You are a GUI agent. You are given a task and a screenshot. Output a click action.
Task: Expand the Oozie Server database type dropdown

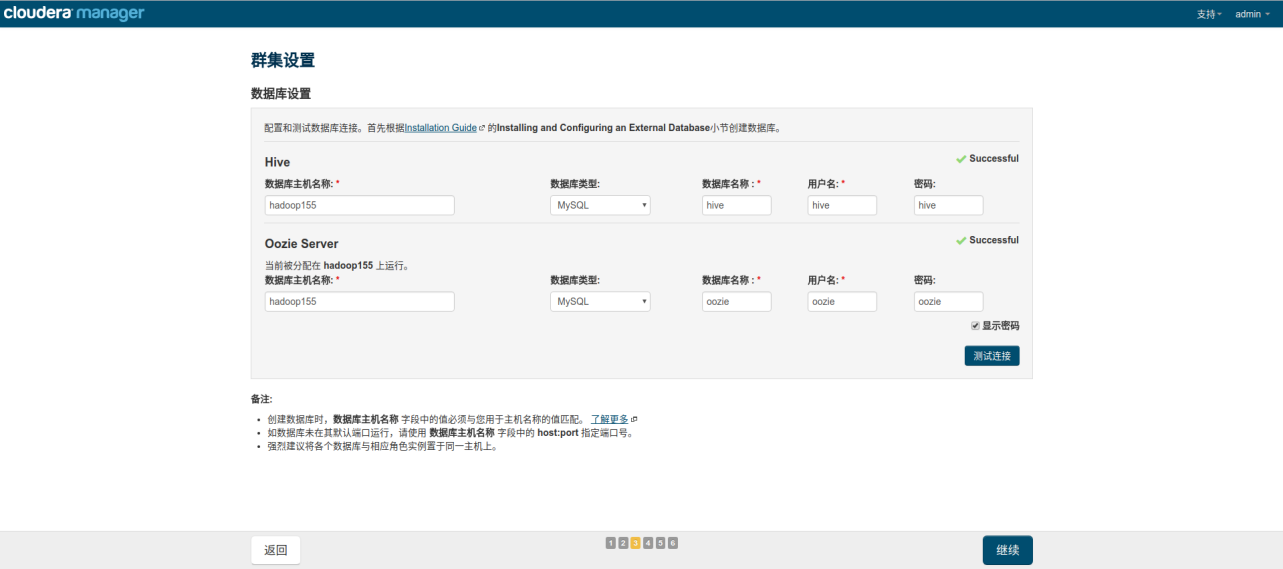[x=600, y=301]
